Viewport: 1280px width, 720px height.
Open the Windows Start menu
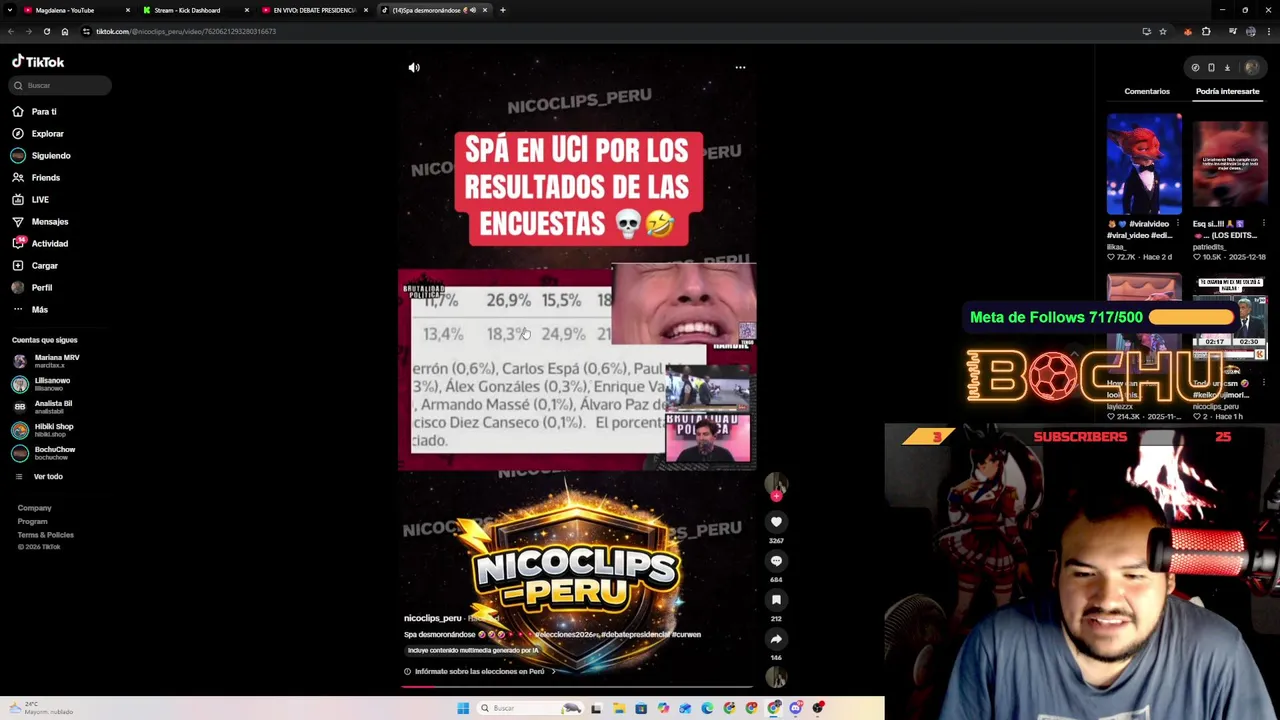click(463, 708)
